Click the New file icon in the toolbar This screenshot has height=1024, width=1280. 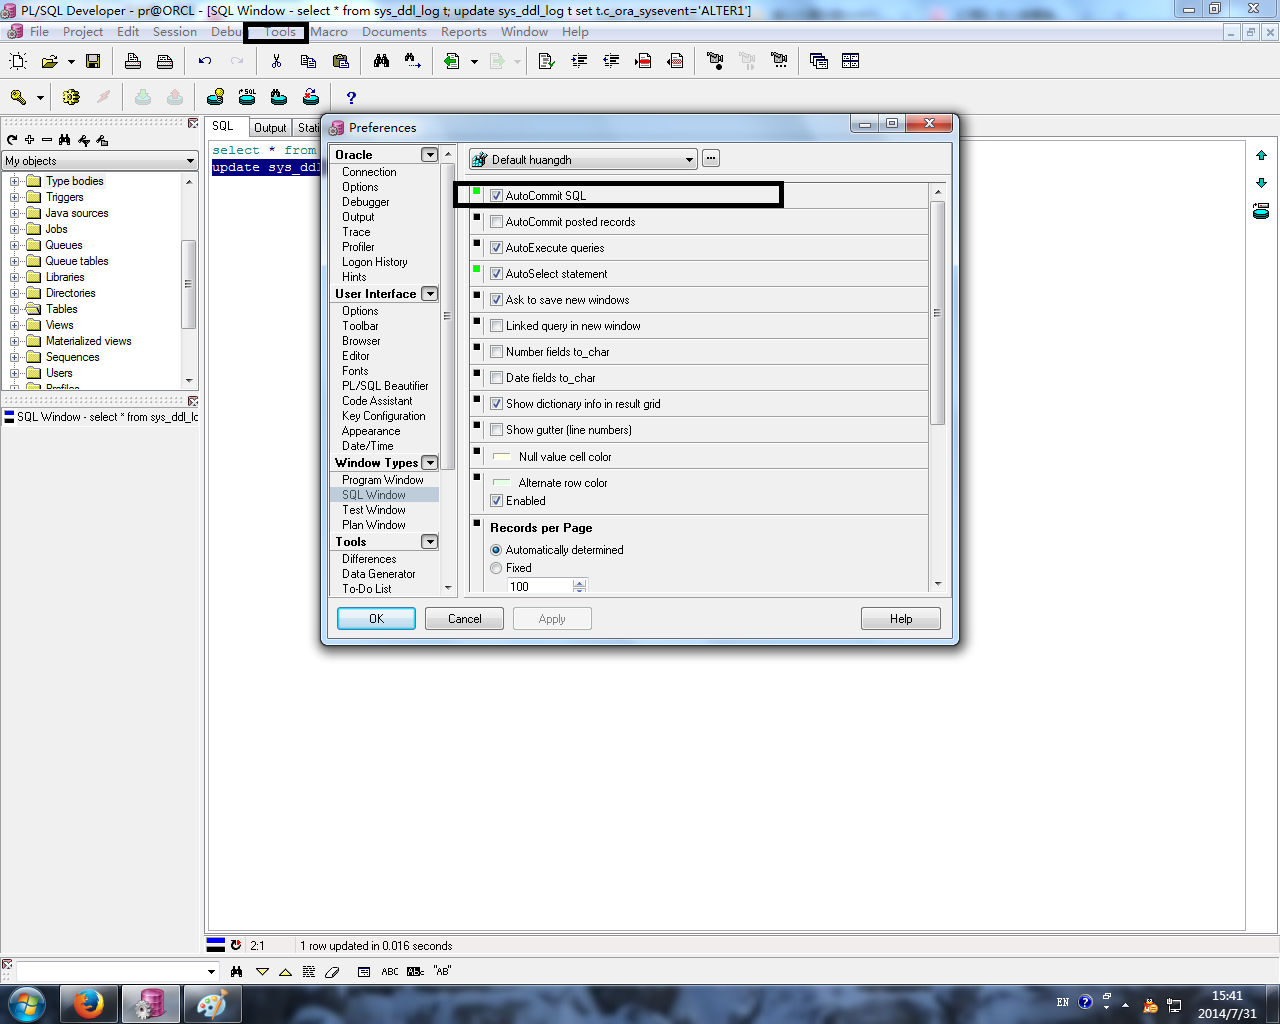pos(18,61)
